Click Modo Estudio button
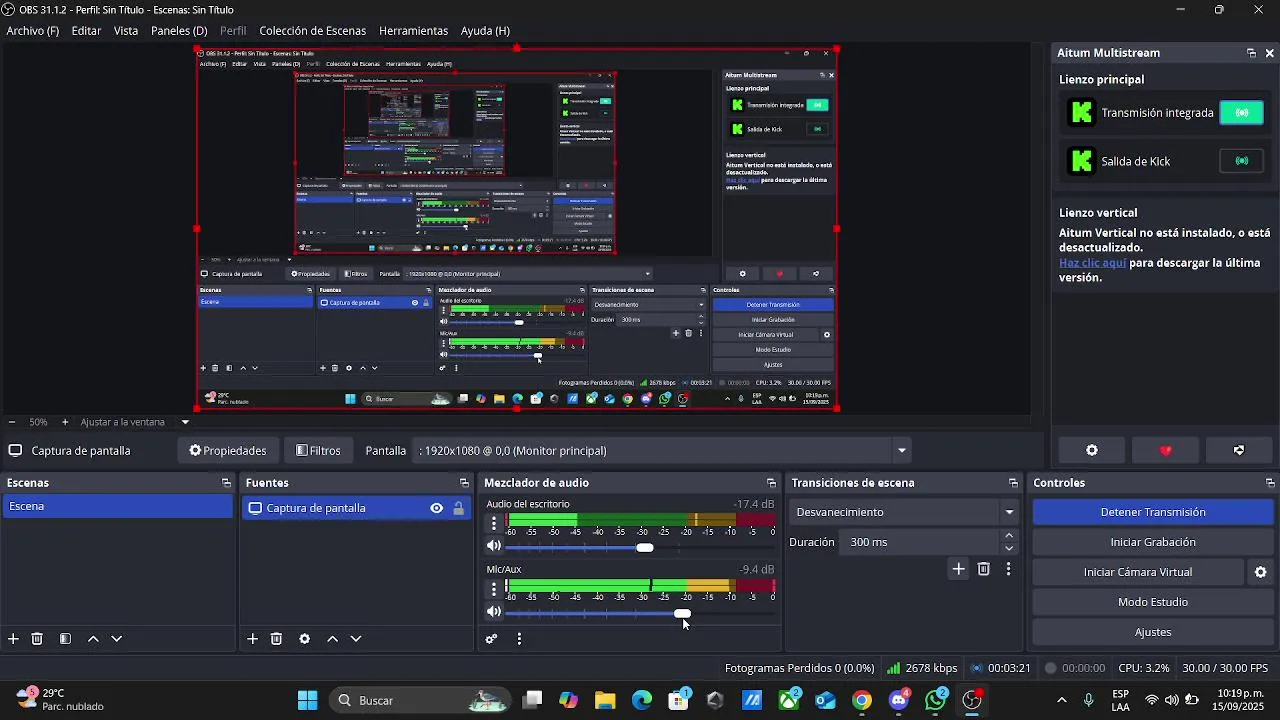Screen dimensions: 1280x720 coord(1153,602)
